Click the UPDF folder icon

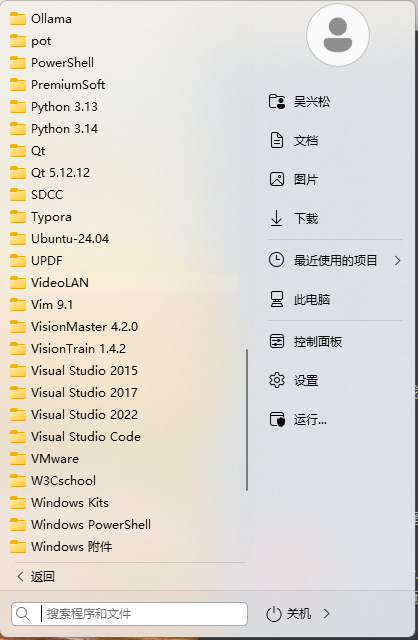pyautogui.click(x=18, y=261)
